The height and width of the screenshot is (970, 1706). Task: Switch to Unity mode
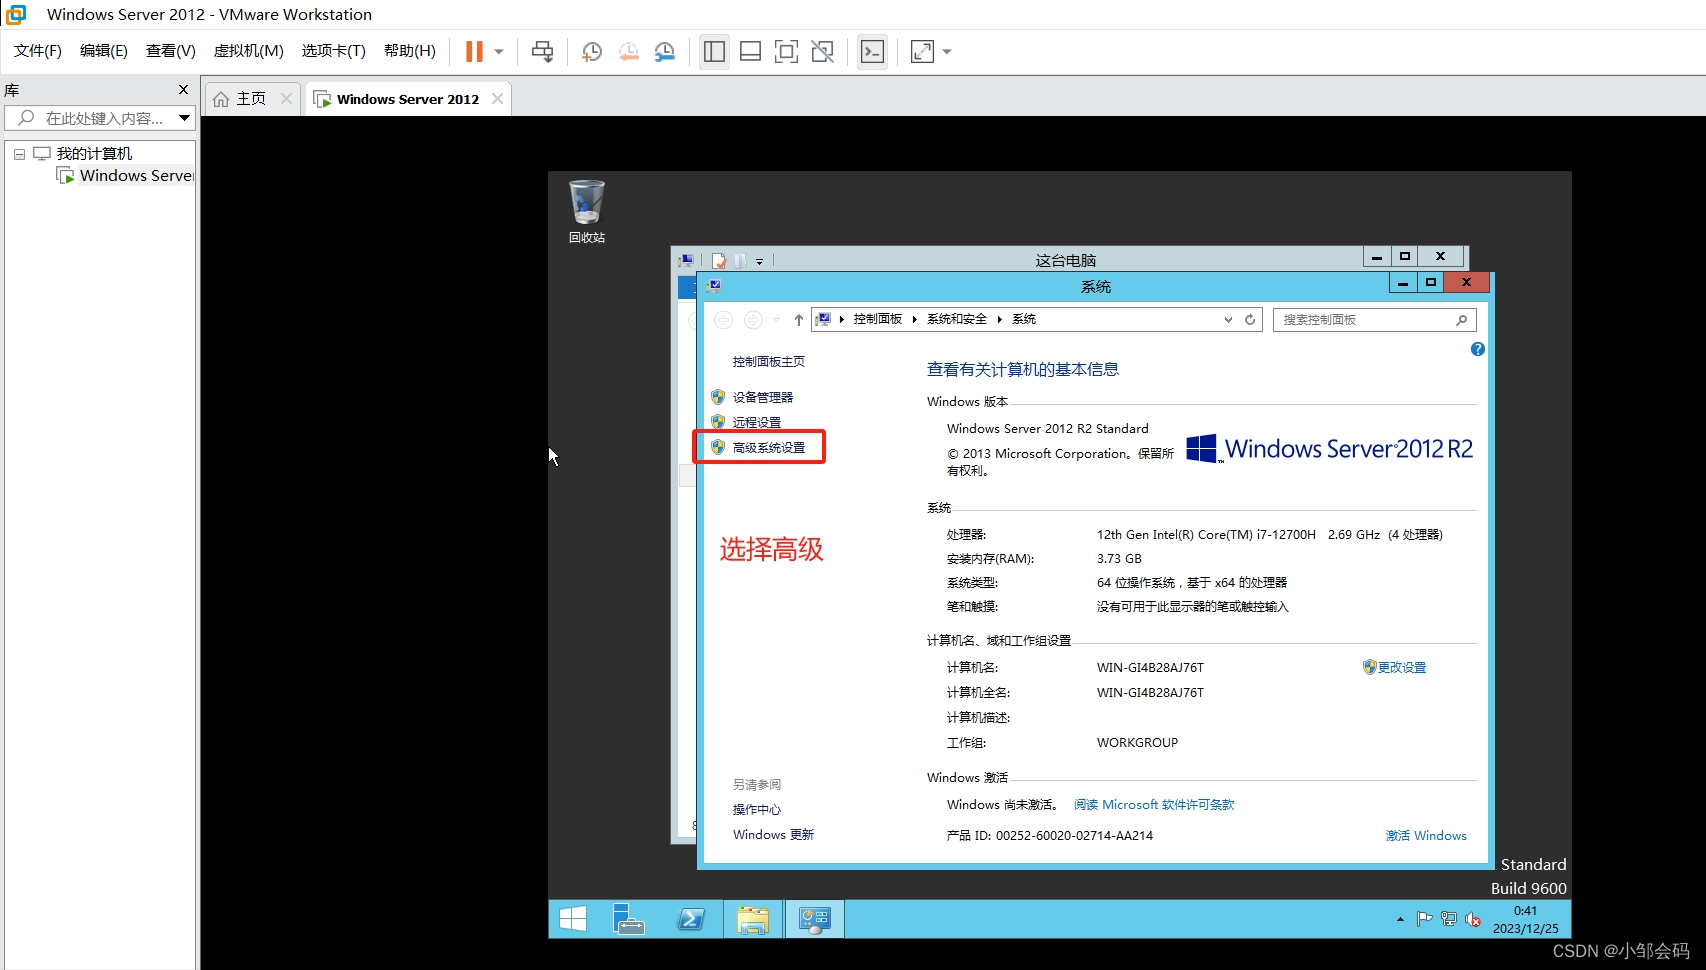(x=822, y=51)
